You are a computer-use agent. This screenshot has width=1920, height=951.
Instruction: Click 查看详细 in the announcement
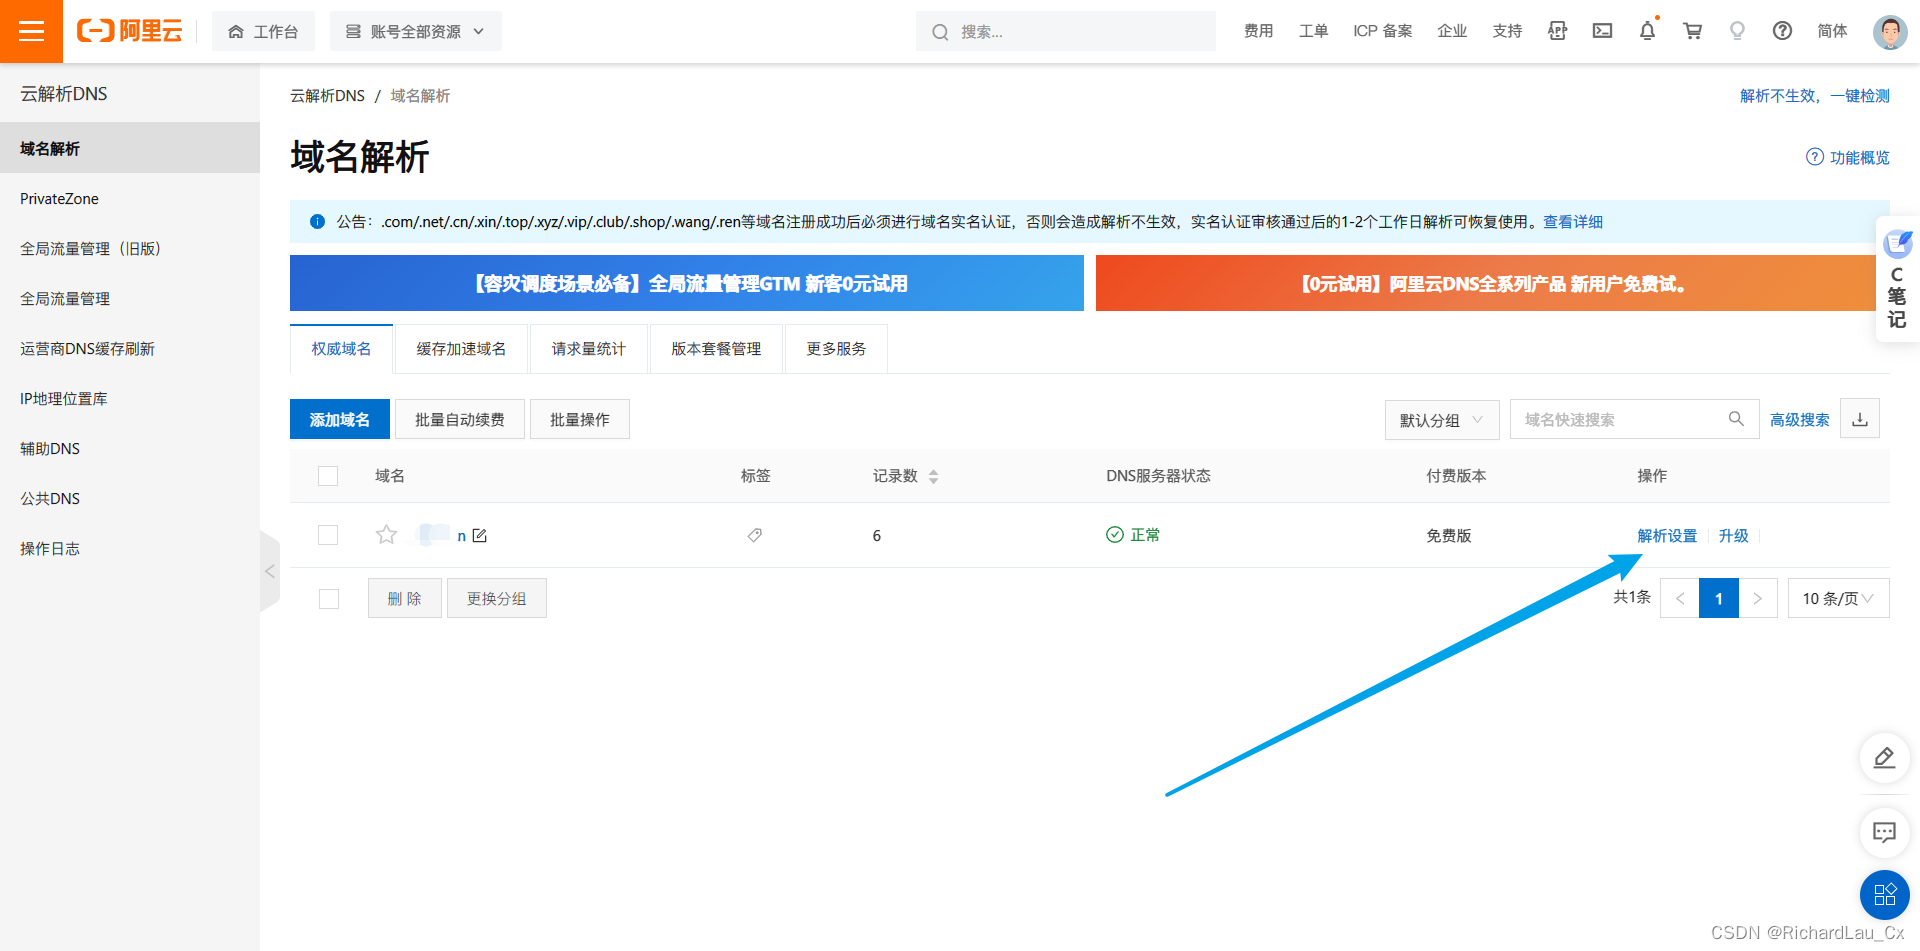[1572, 221]
